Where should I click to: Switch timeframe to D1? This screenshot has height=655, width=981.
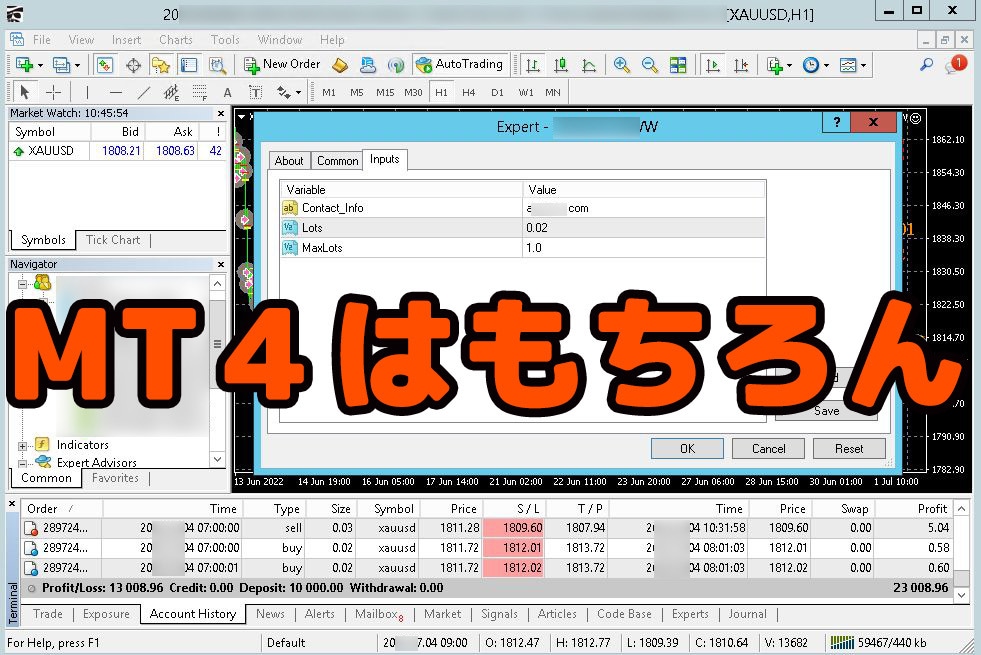pyautogui.click(x=497, y=93)
